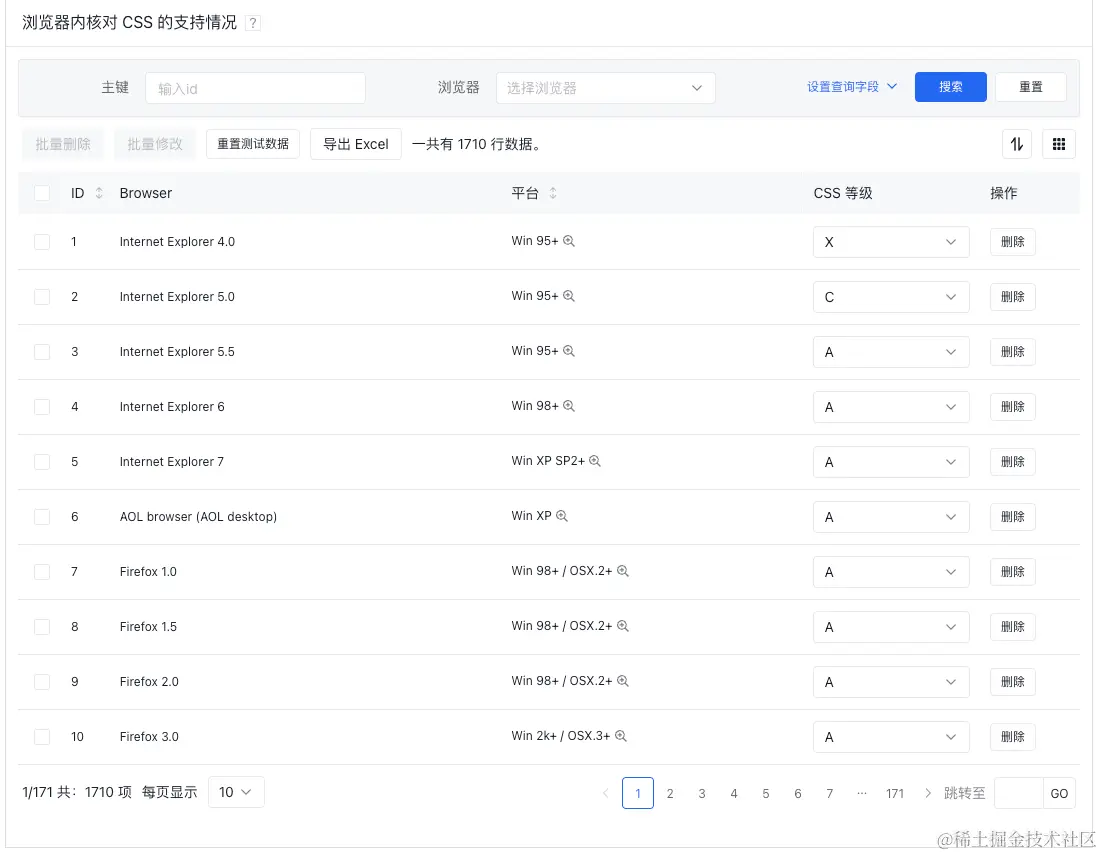Click magnifier icon next to Win XP in AOL row
This screenshot has height=856, width=1103.
[562, 516]
